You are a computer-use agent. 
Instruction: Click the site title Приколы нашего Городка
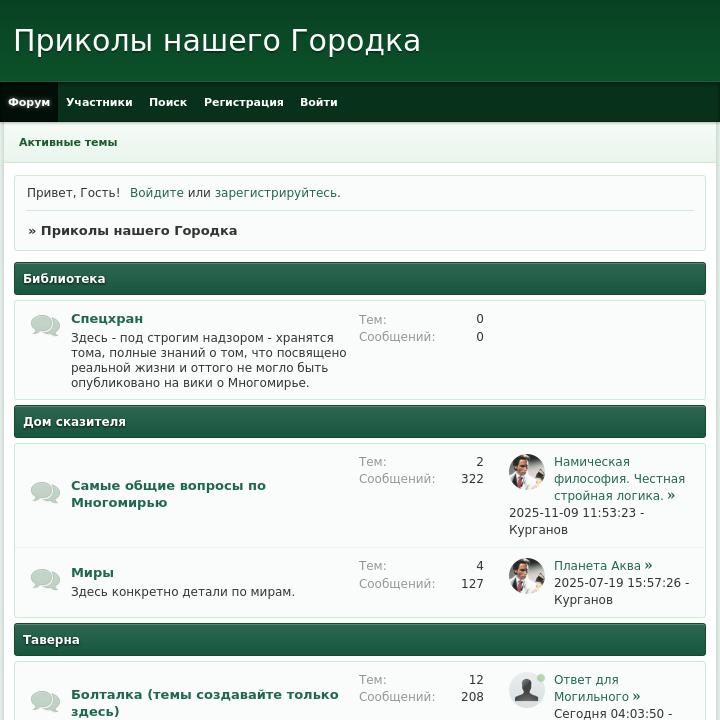(x=217, y=41)
